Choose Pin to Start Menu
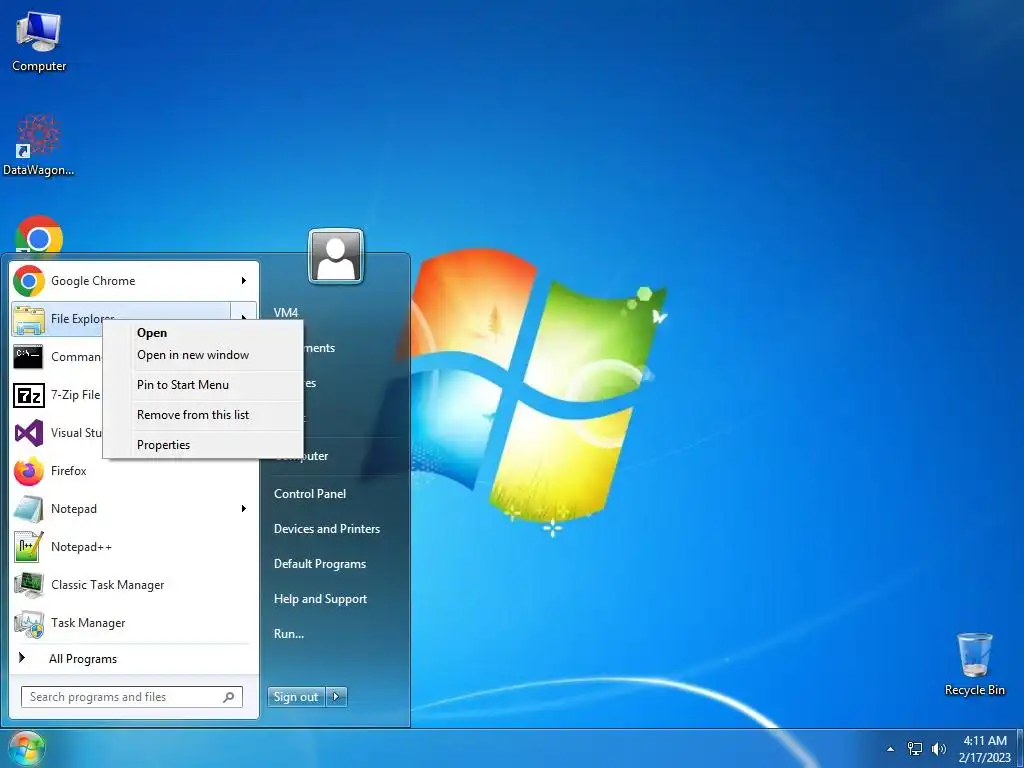The width and height of the screenshot is (1024, 768). pos(183,385)
